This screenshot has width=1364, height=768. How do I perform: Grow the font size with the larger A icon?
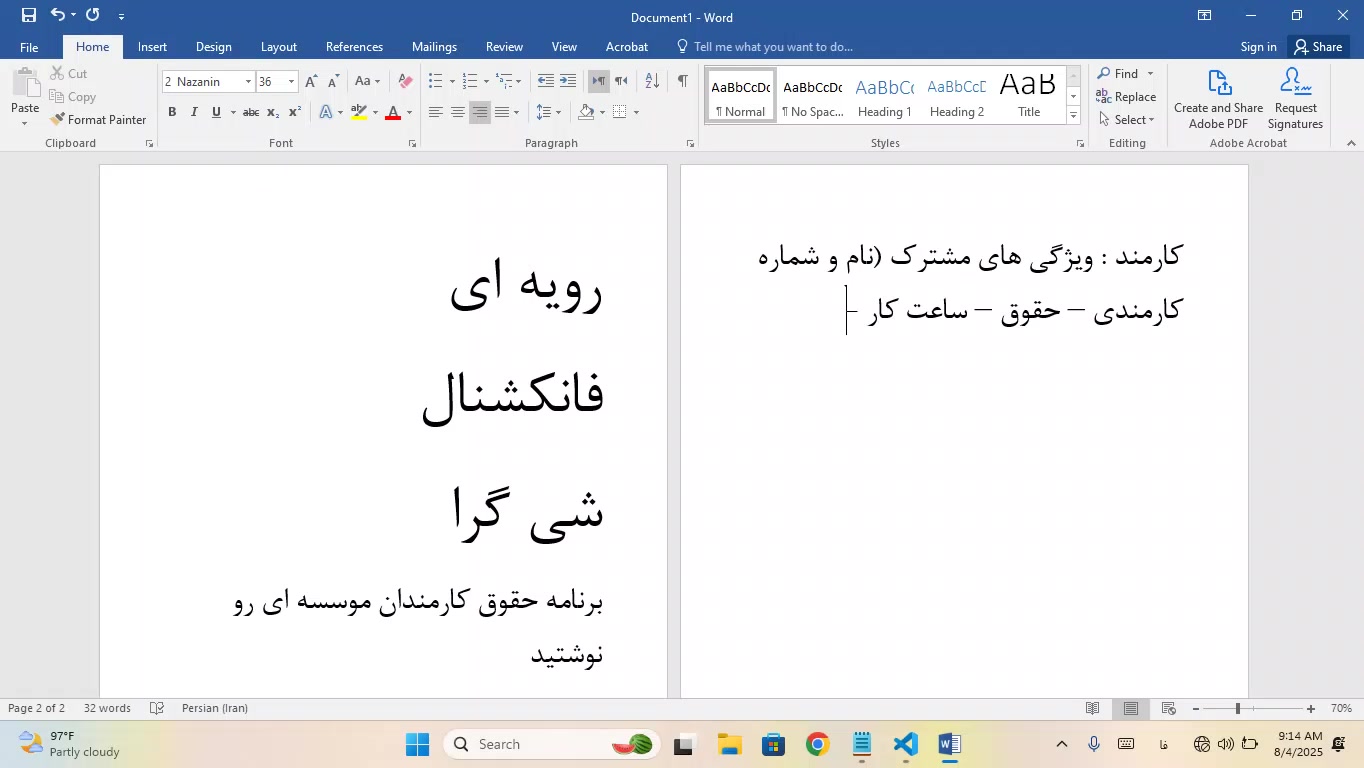point(311,81)
